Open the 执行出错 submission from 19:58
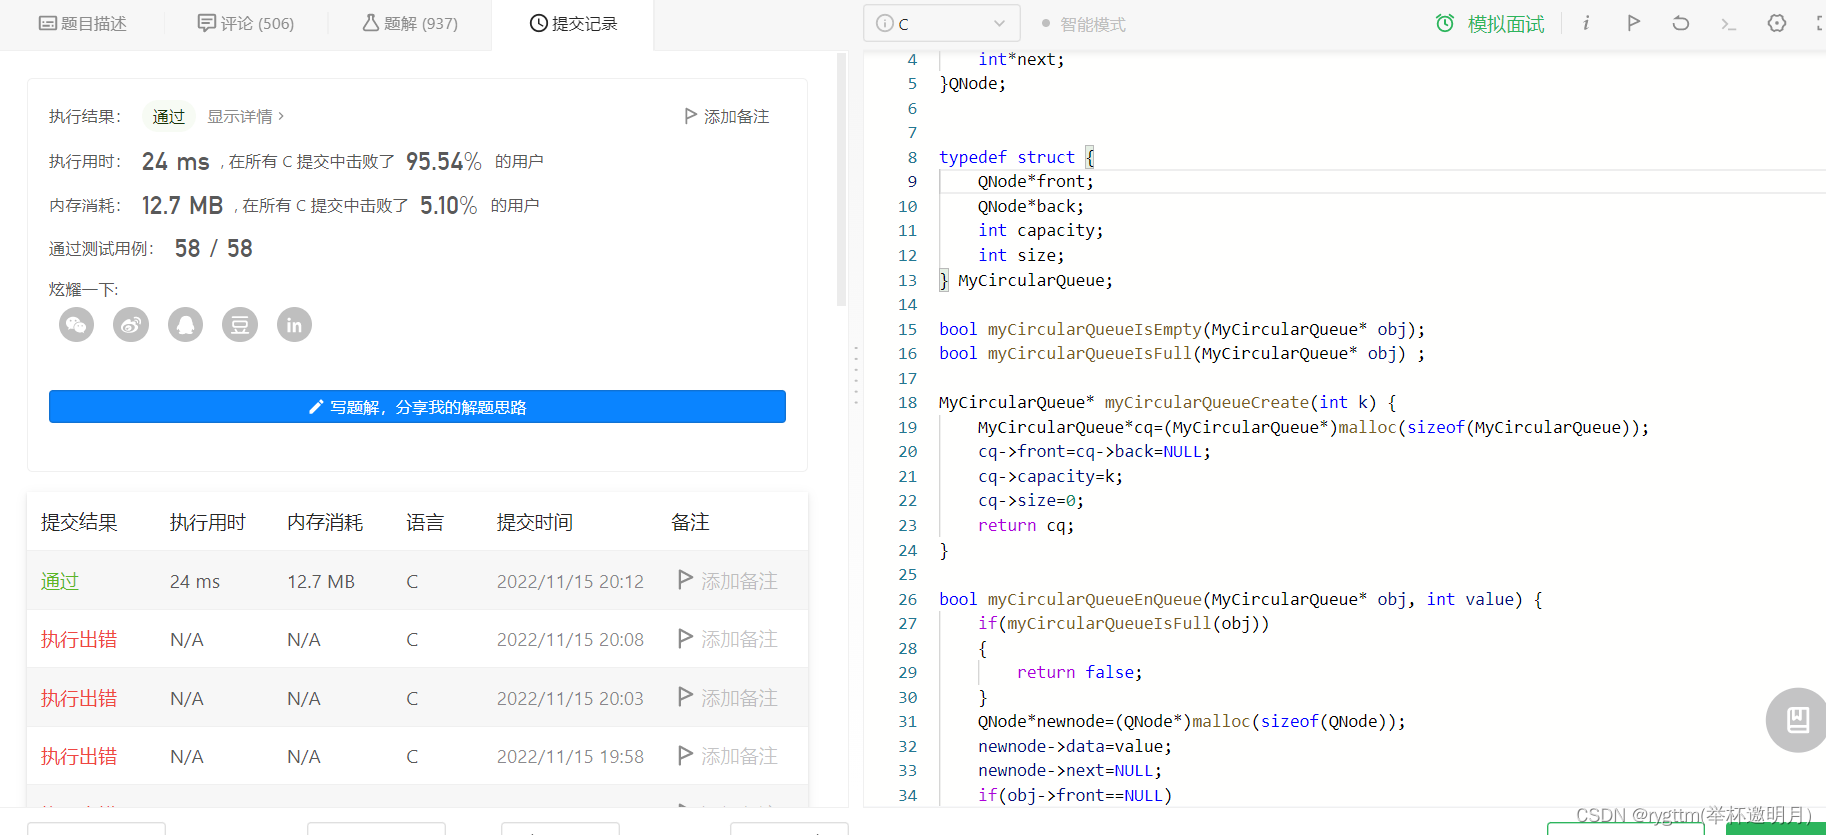This screenshot has width=1826, height=835. [x=79, y=756]
